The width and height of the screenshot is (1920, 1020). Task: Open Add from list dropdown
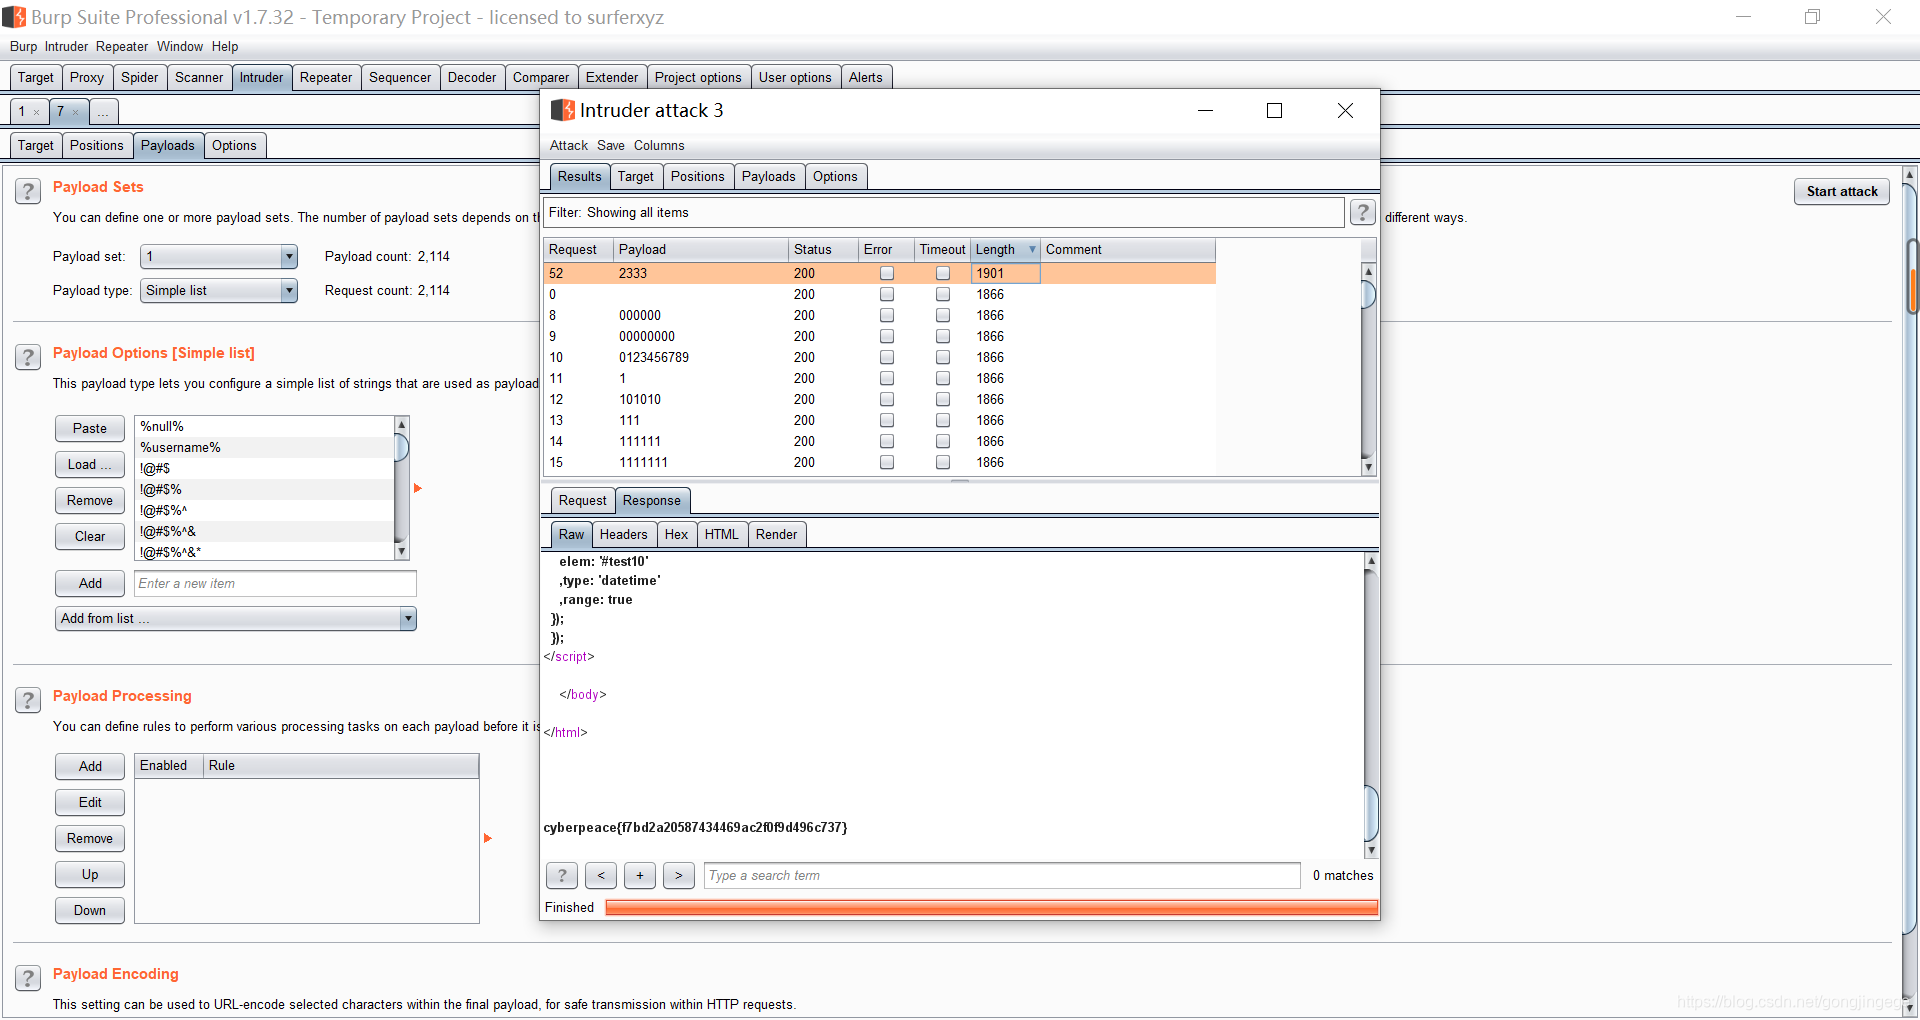pos(236,619)
